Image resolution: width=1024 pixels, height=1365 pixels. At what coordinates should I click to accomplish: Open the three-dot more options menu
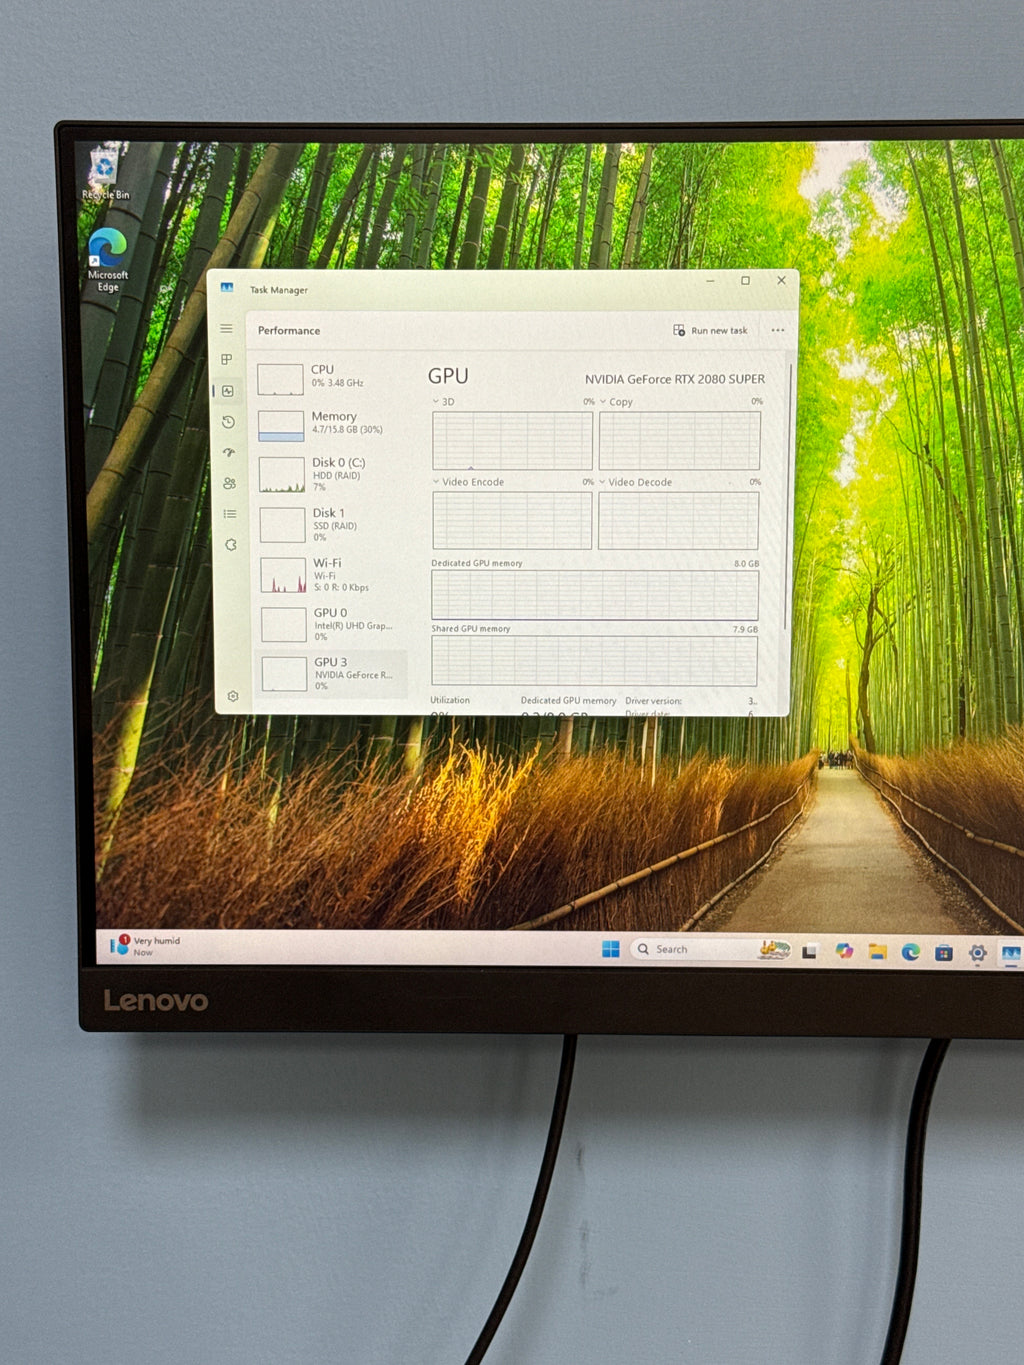[778, 330]
